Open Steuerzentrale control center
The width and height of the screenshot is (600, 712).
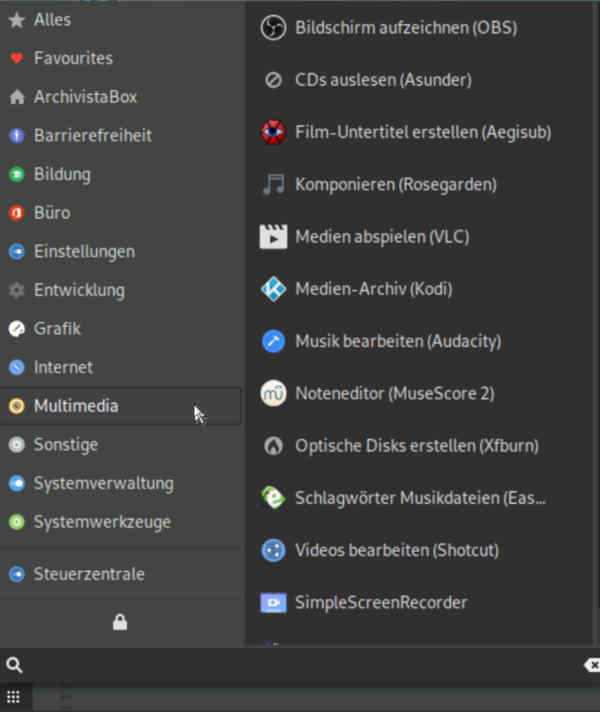[x=120, y=574]
